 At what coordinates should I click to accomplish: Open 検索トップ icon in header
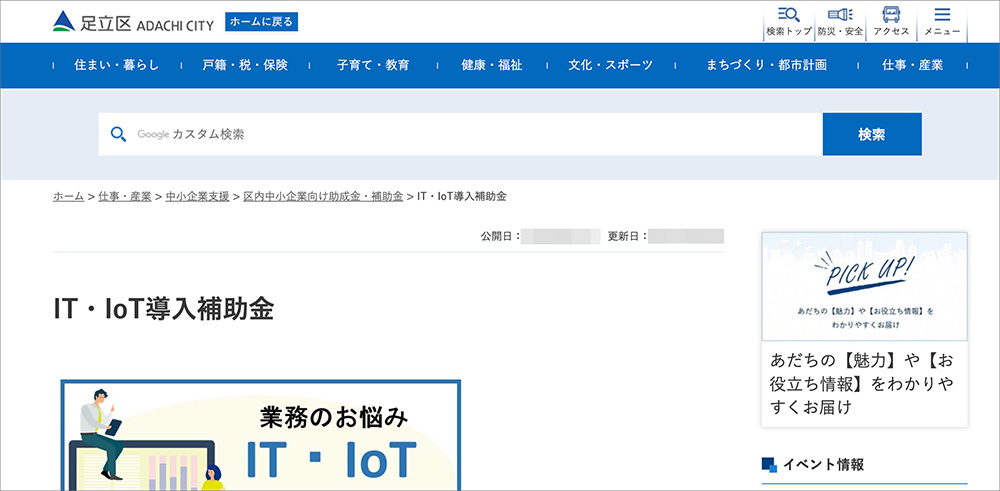pyautogui.click(x=789, y=22)
